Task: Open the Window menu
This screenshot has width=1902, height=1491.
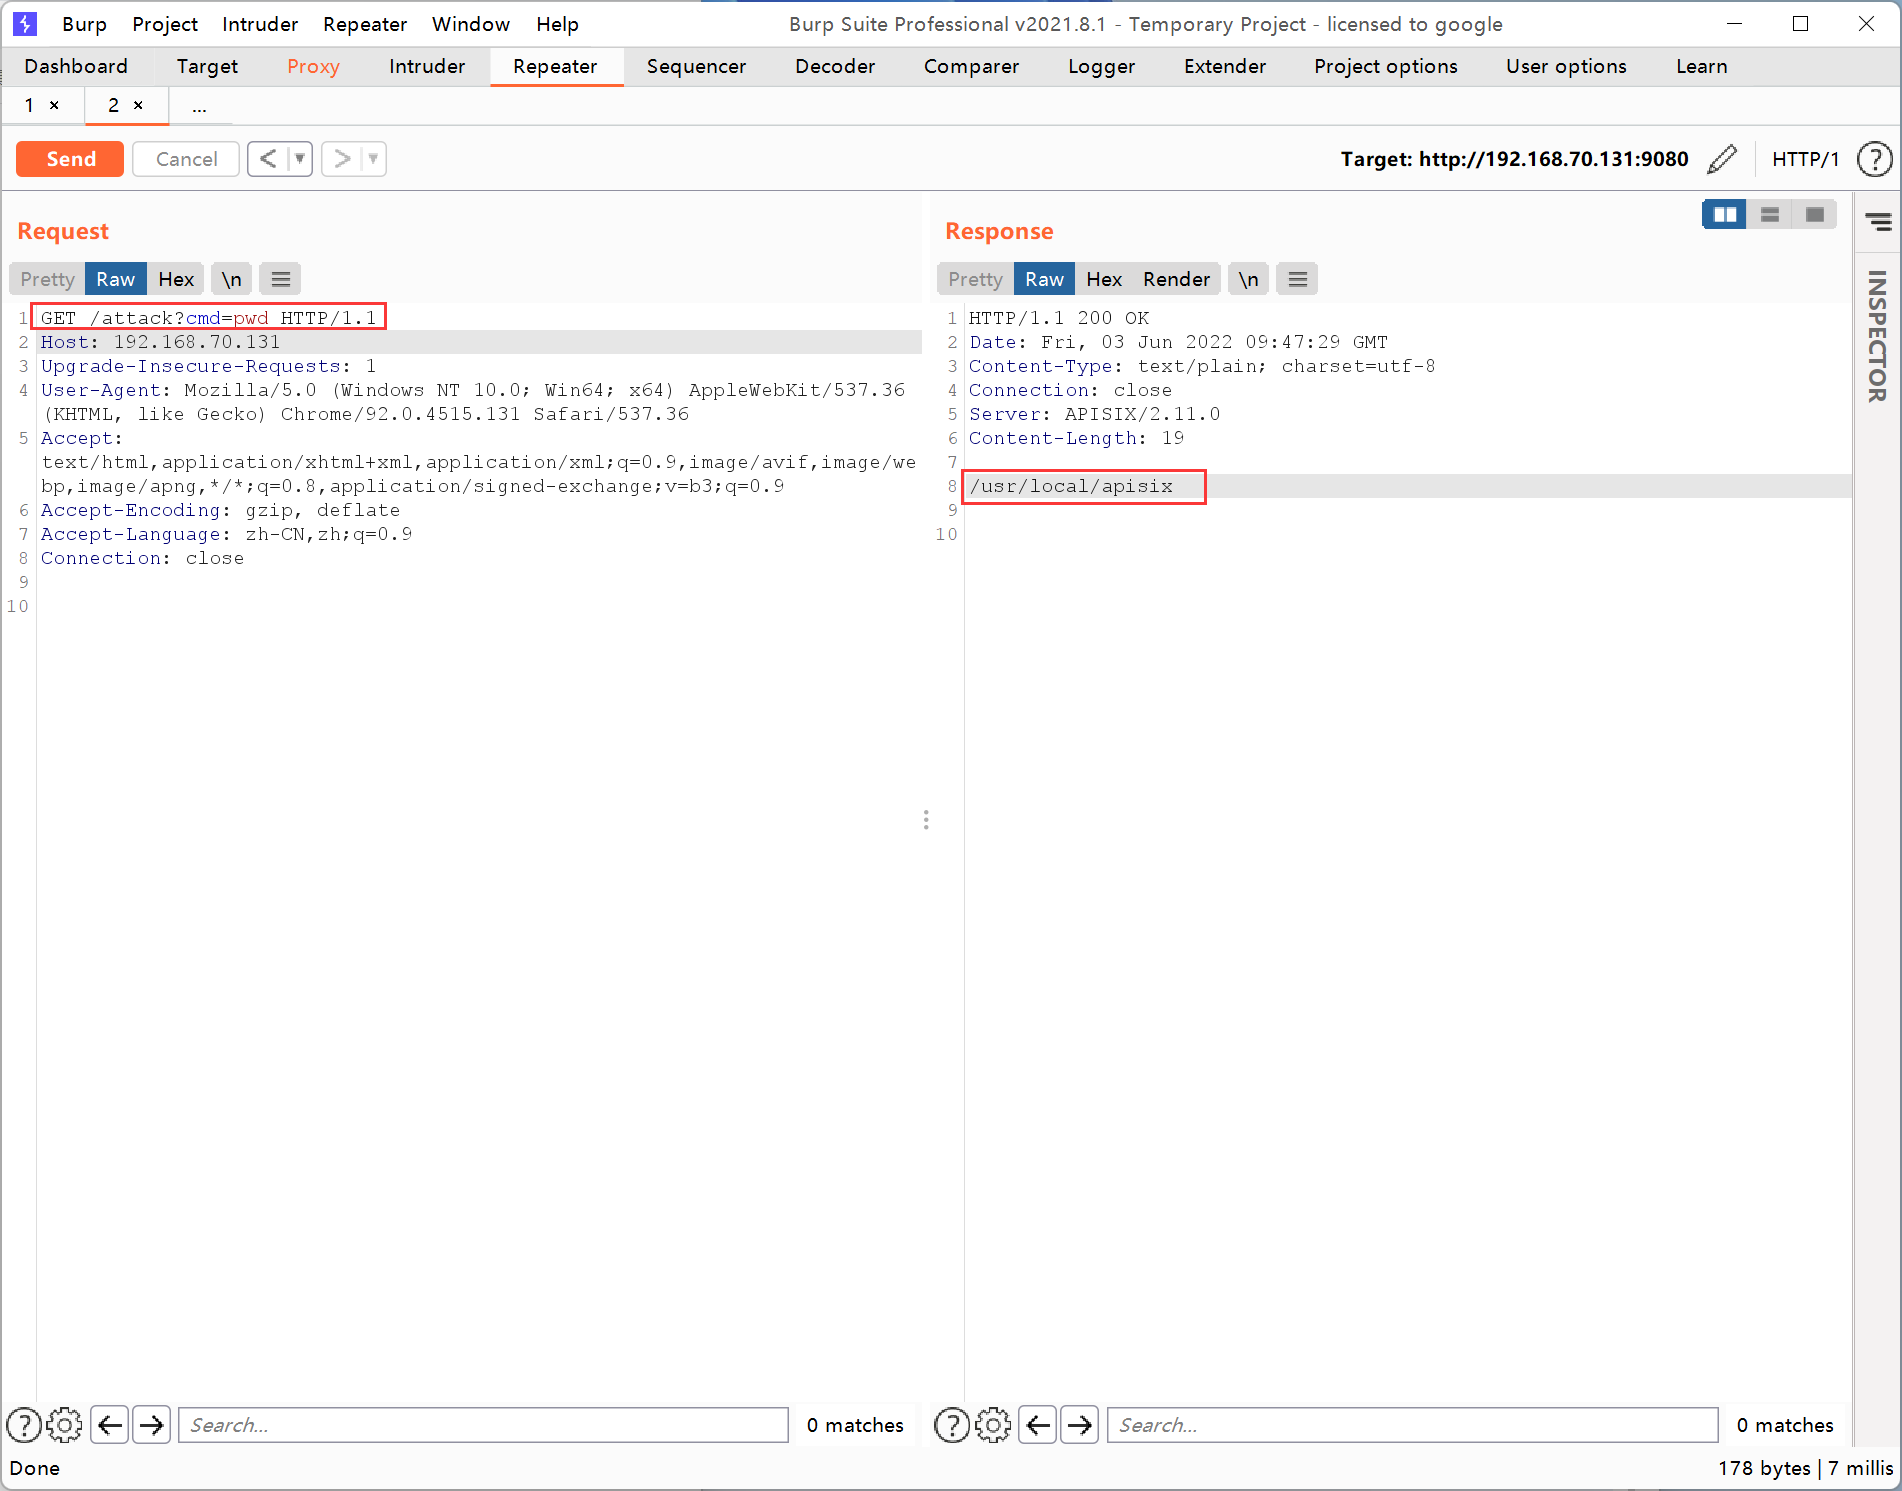Action: (470, 24)
